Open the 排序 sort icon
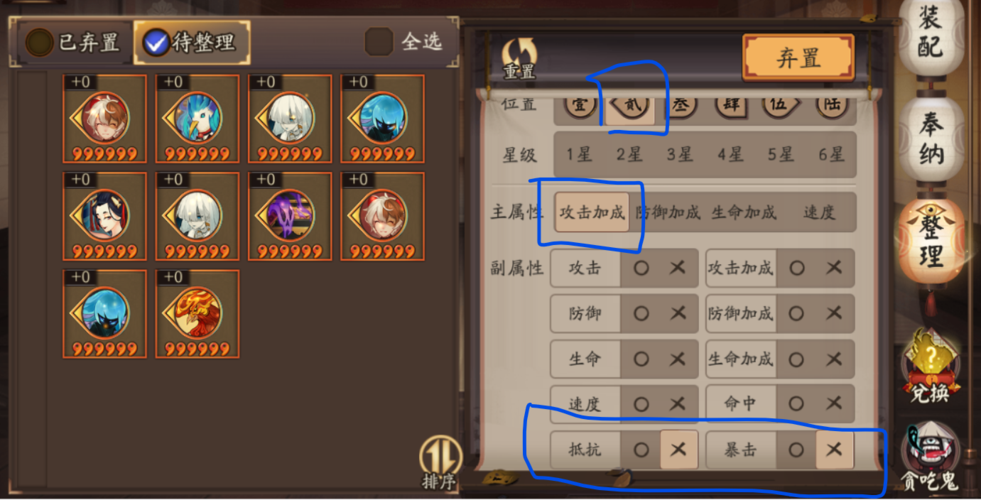Image resolution: width=981 pixels, height=500 pixels. pyautogui.click(x=440, y=462)
